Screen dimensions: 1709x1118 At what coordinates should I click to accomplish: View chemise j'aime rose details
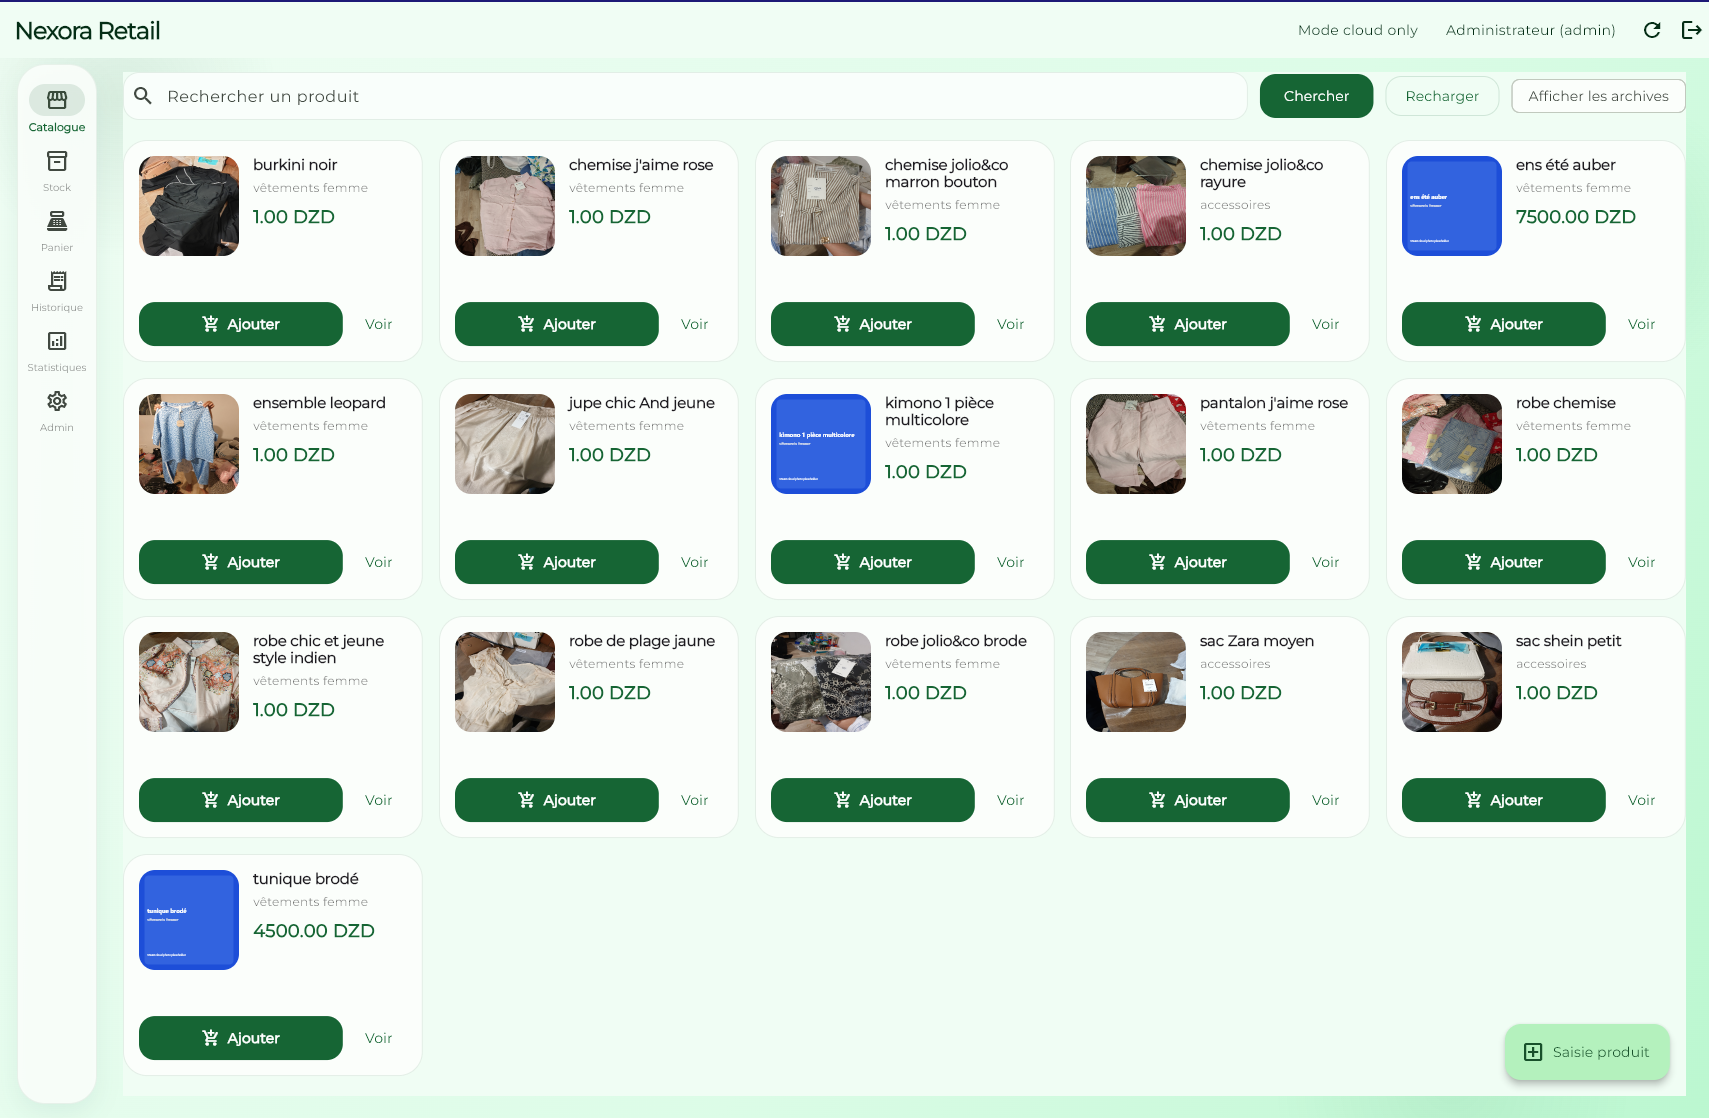click(x=695, y=324)
